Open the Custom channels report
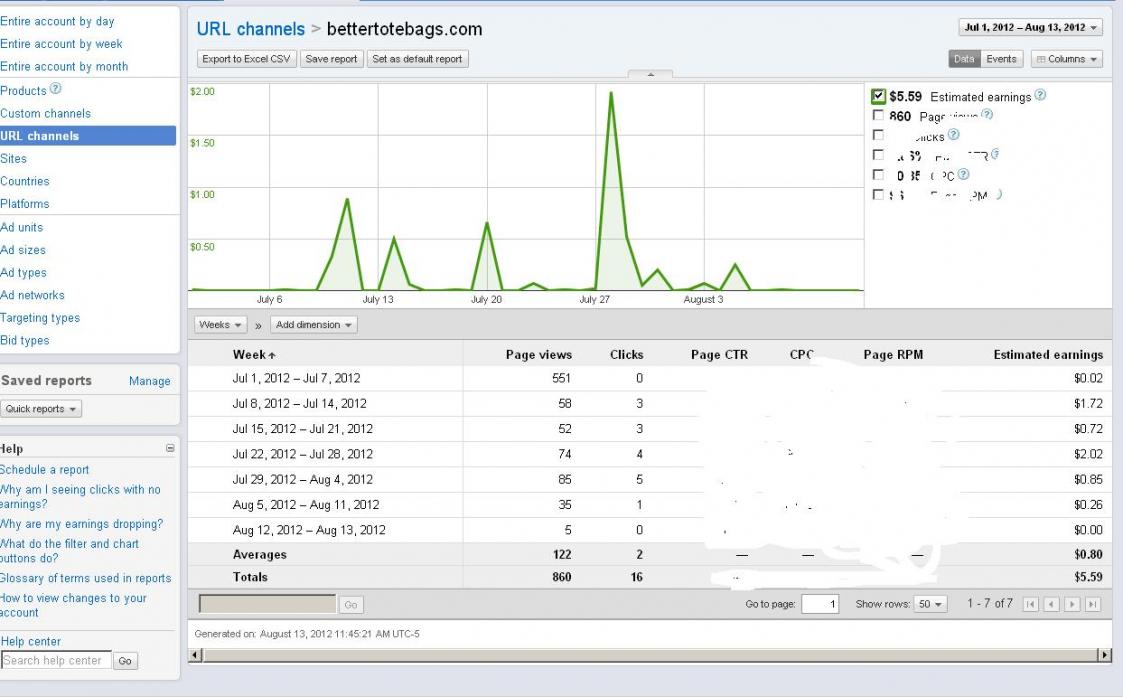Screen dimensions: 1123x697 point(46,113)
